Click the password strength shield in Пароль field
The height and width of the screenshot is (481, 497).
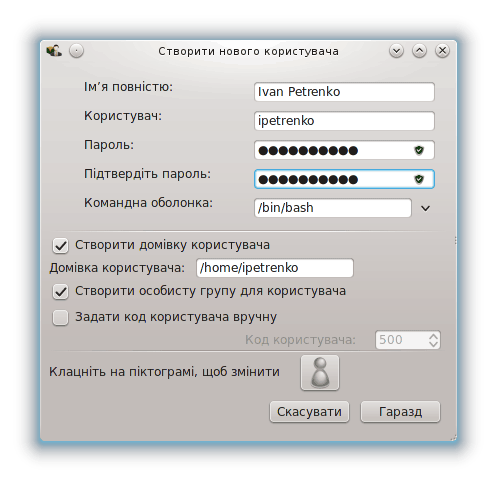[x=419, y=150]
